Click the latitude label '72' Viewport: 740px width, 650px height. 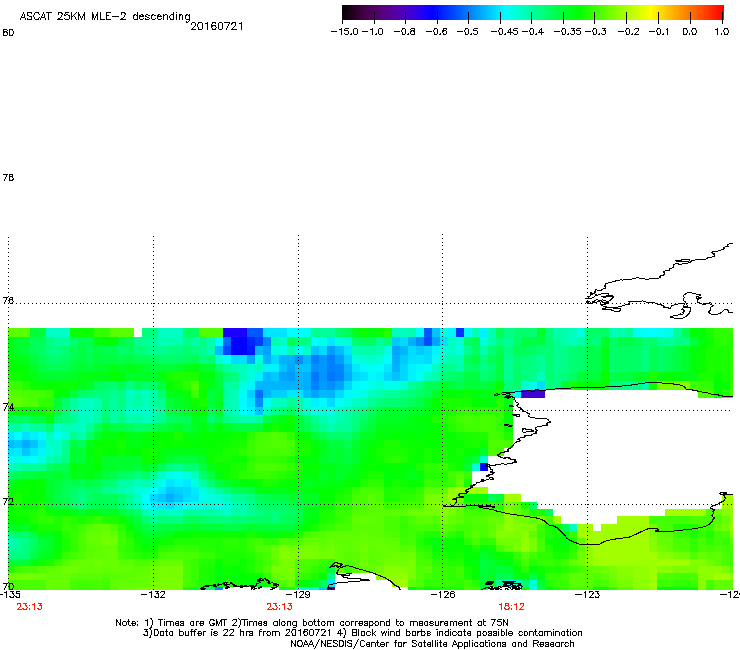pyautogui.click(x=8, y=501)
